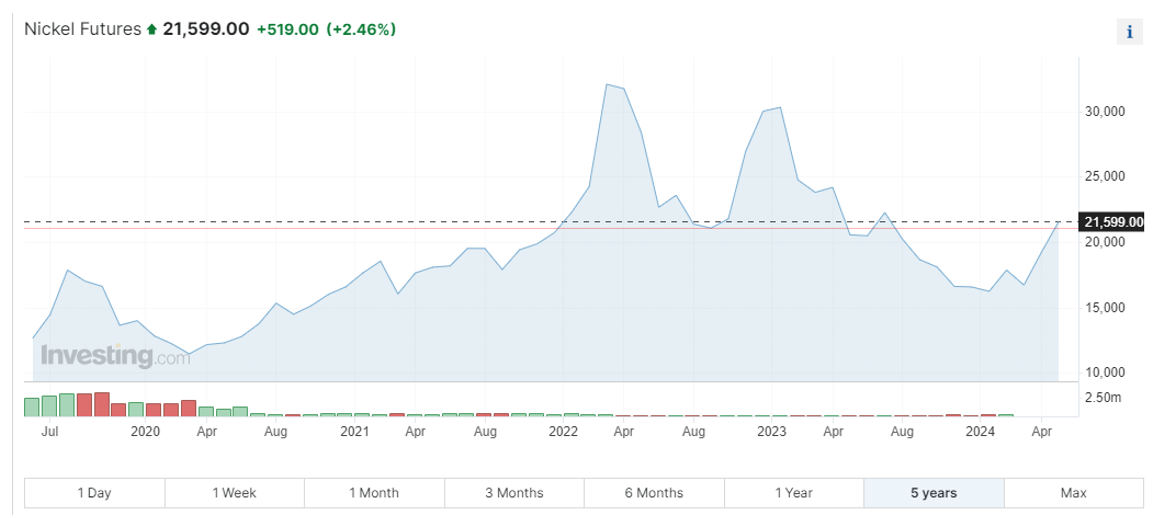Choose the 1 Month chart period
This screenshot has height=518, width=1170.
pyautogui.click(x=374, y=492)
